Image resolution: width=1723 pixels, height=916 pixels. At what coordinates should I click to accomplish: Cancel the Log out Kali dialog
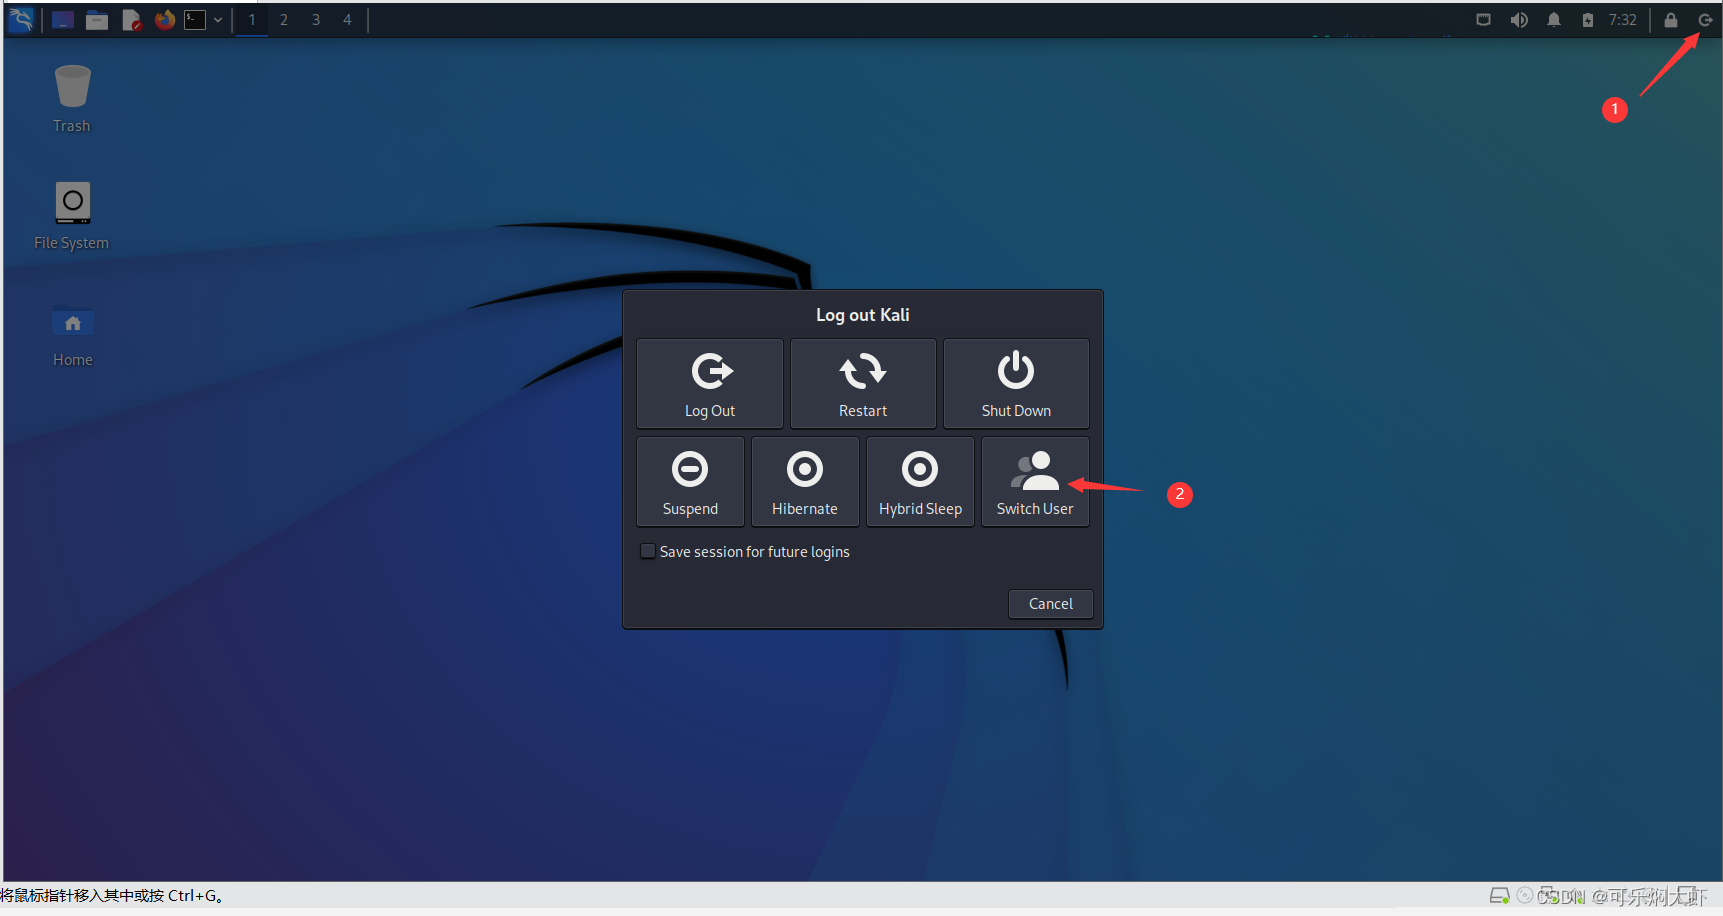(x=1050, y=604)
